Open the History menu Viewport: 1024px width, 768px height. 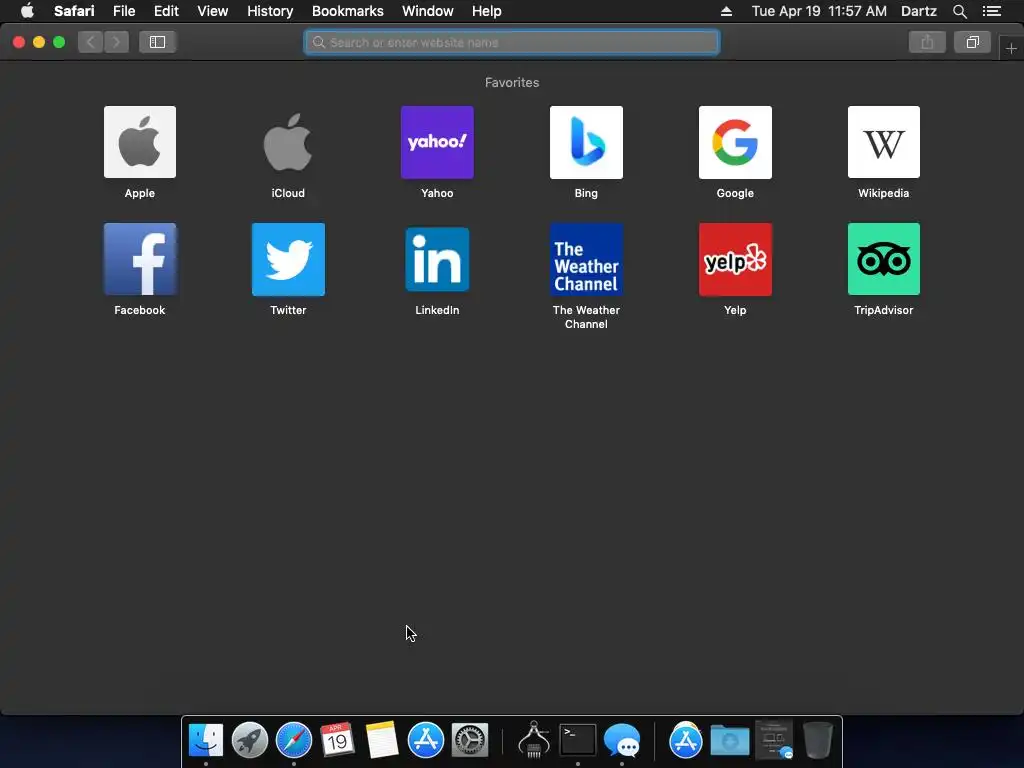click(270, 11)
